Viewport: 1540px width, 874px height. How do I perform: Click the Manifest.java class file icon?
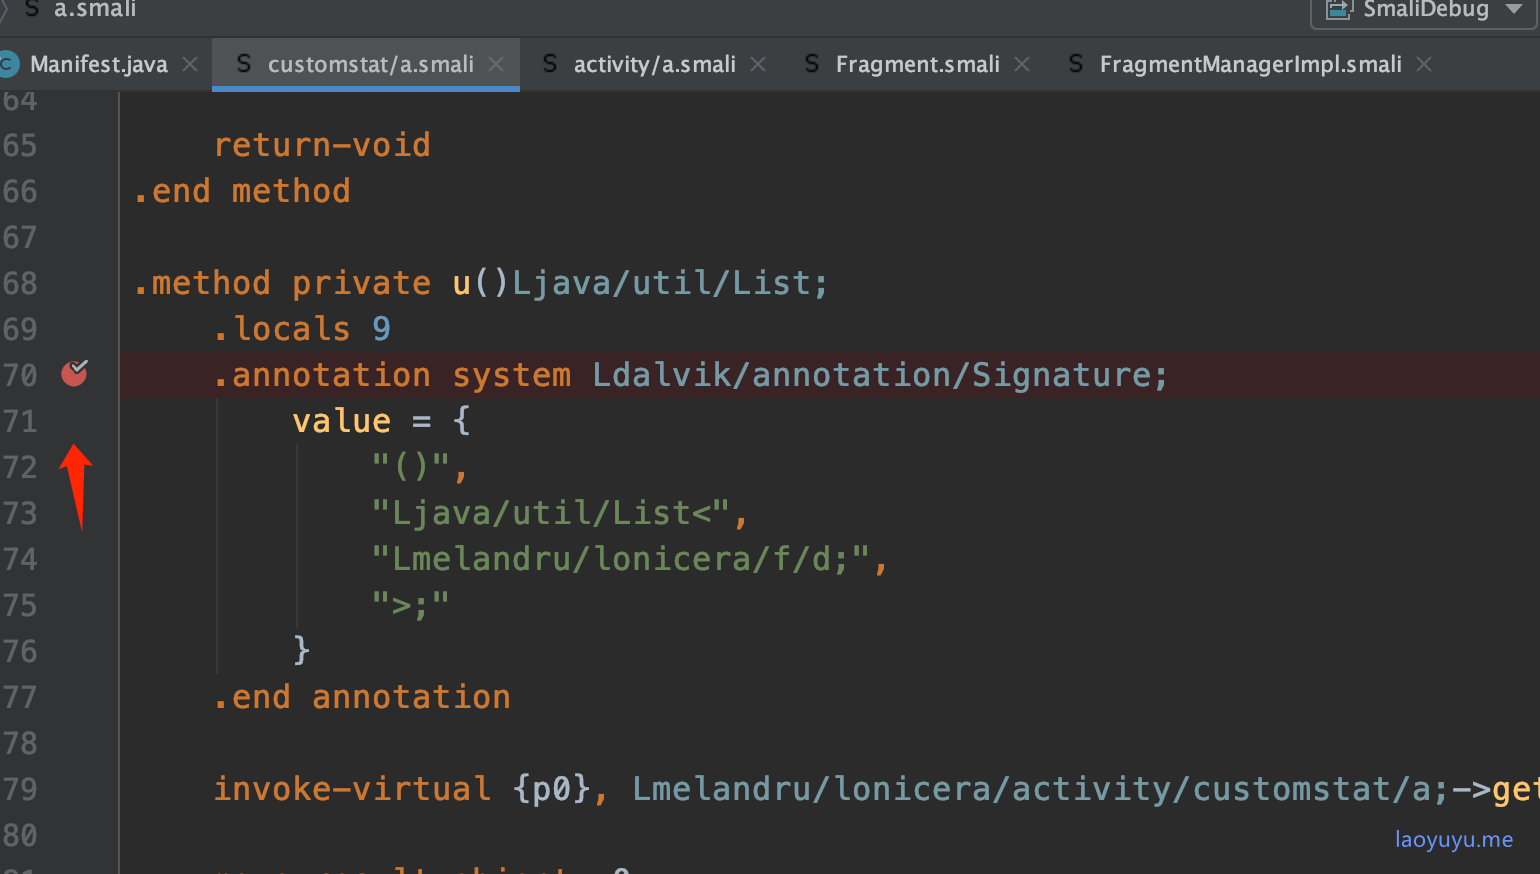(8, 64)
